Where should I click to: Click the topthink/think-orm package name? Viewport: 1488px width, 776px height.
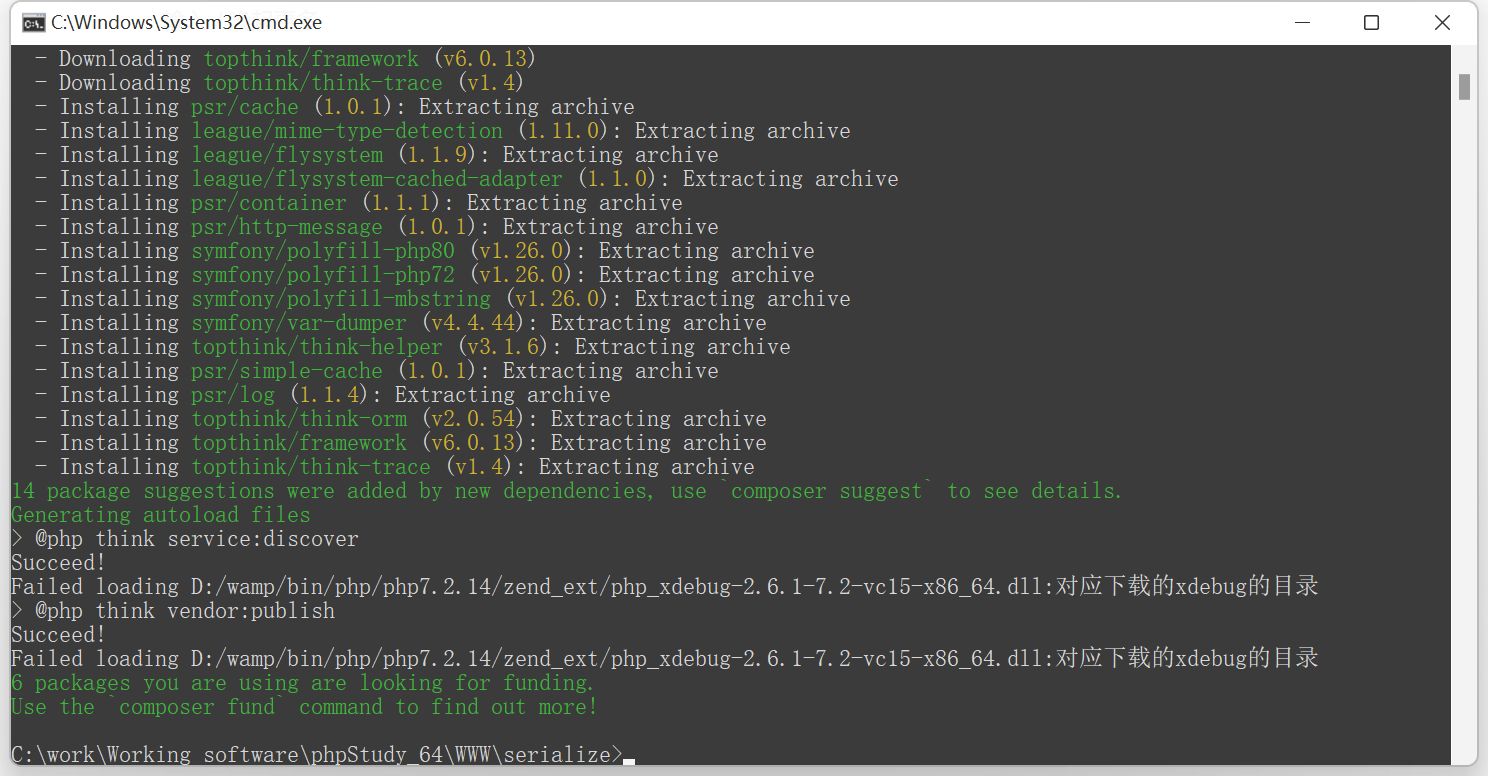(x=300, y=419)
